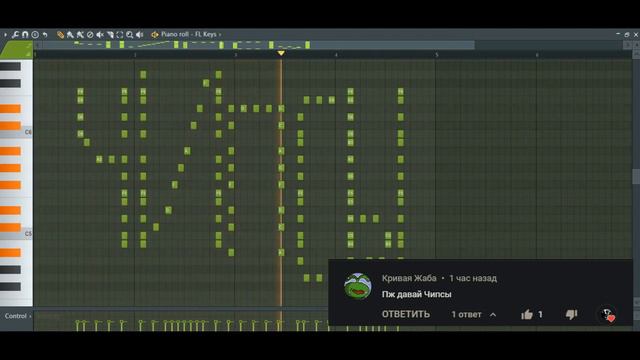This screenshot has height=360, width=640.
Task: Open the Stamp chord tool
Action: [35, 35]
